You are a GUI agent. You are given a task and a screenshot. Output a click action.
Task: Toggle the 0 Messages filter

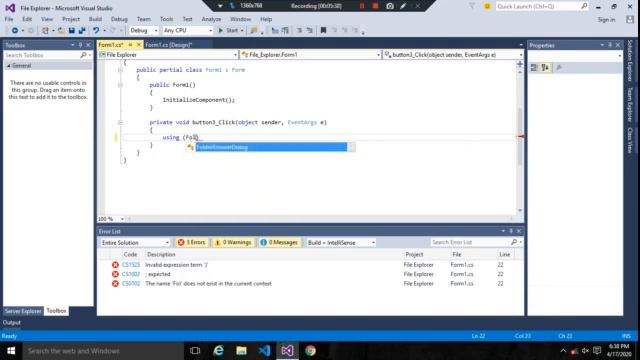[x=279, y=242]
